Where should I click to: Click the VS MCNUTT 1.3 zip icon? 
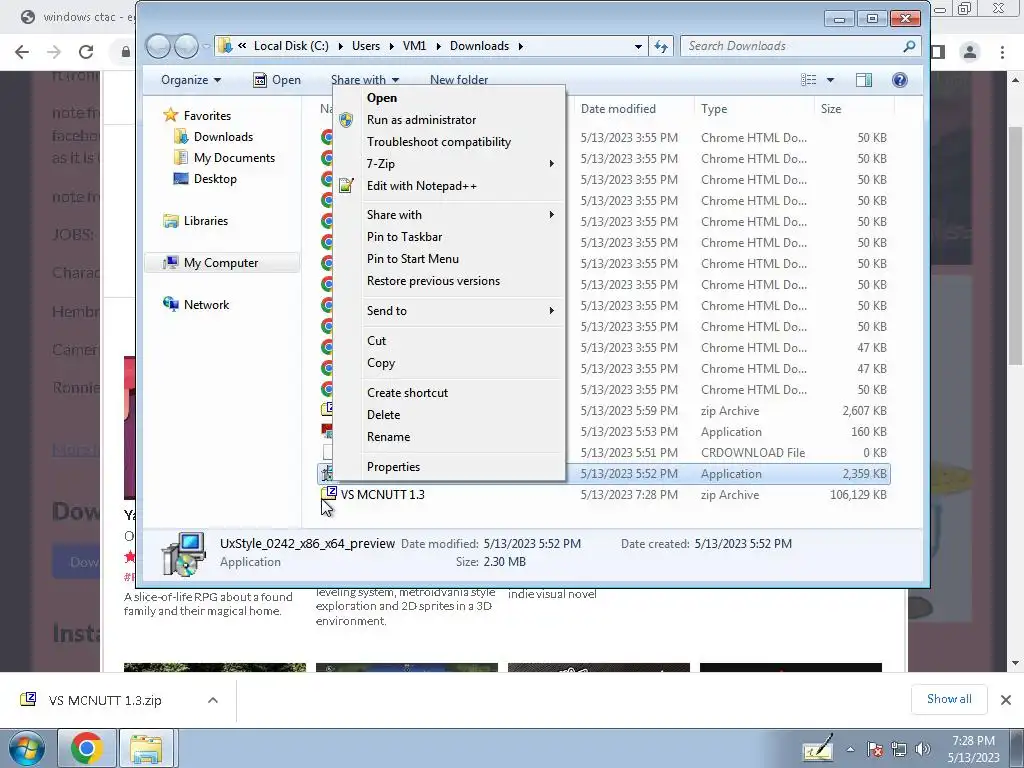click(328, 494)
